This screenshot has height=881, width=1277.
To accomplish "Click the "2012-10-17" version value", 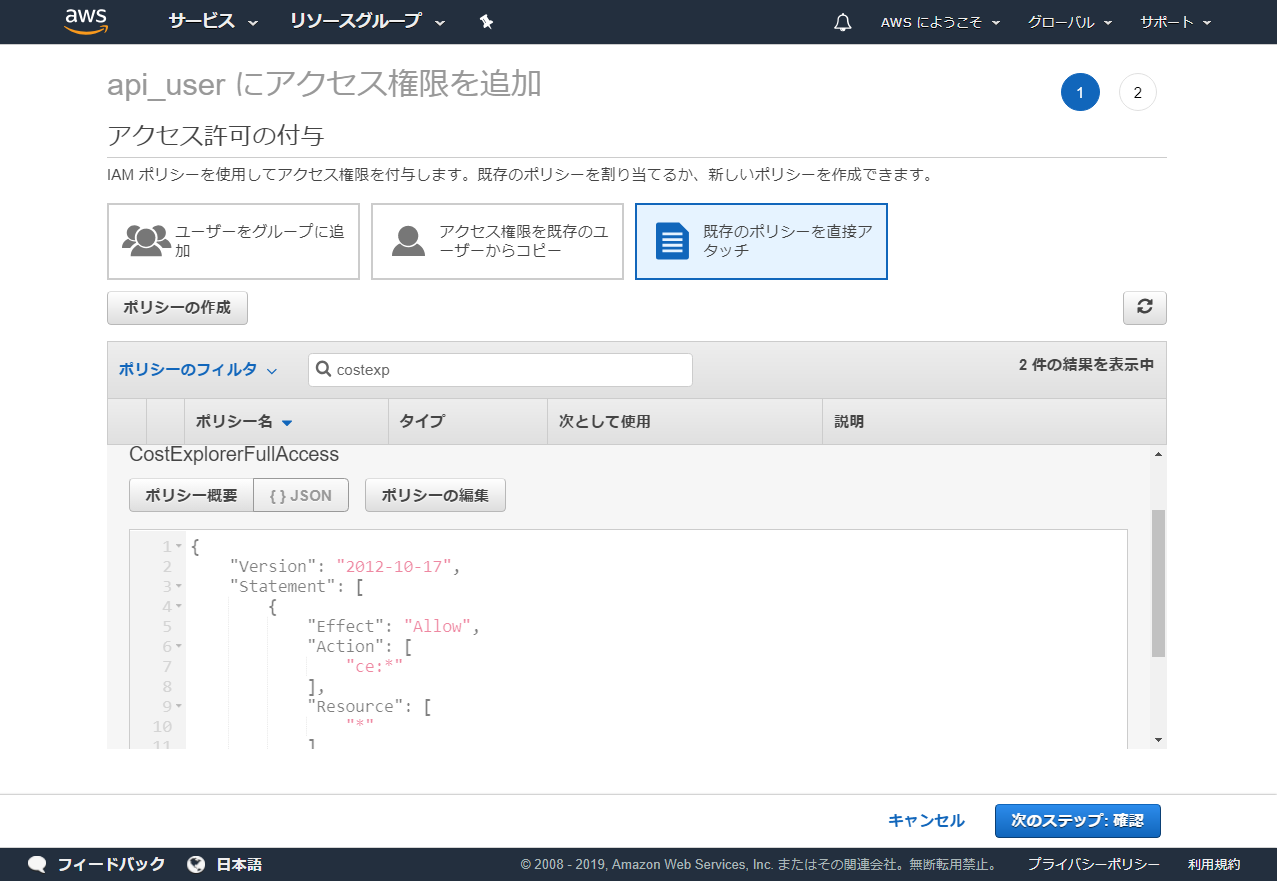I will (x=395, y=567).
